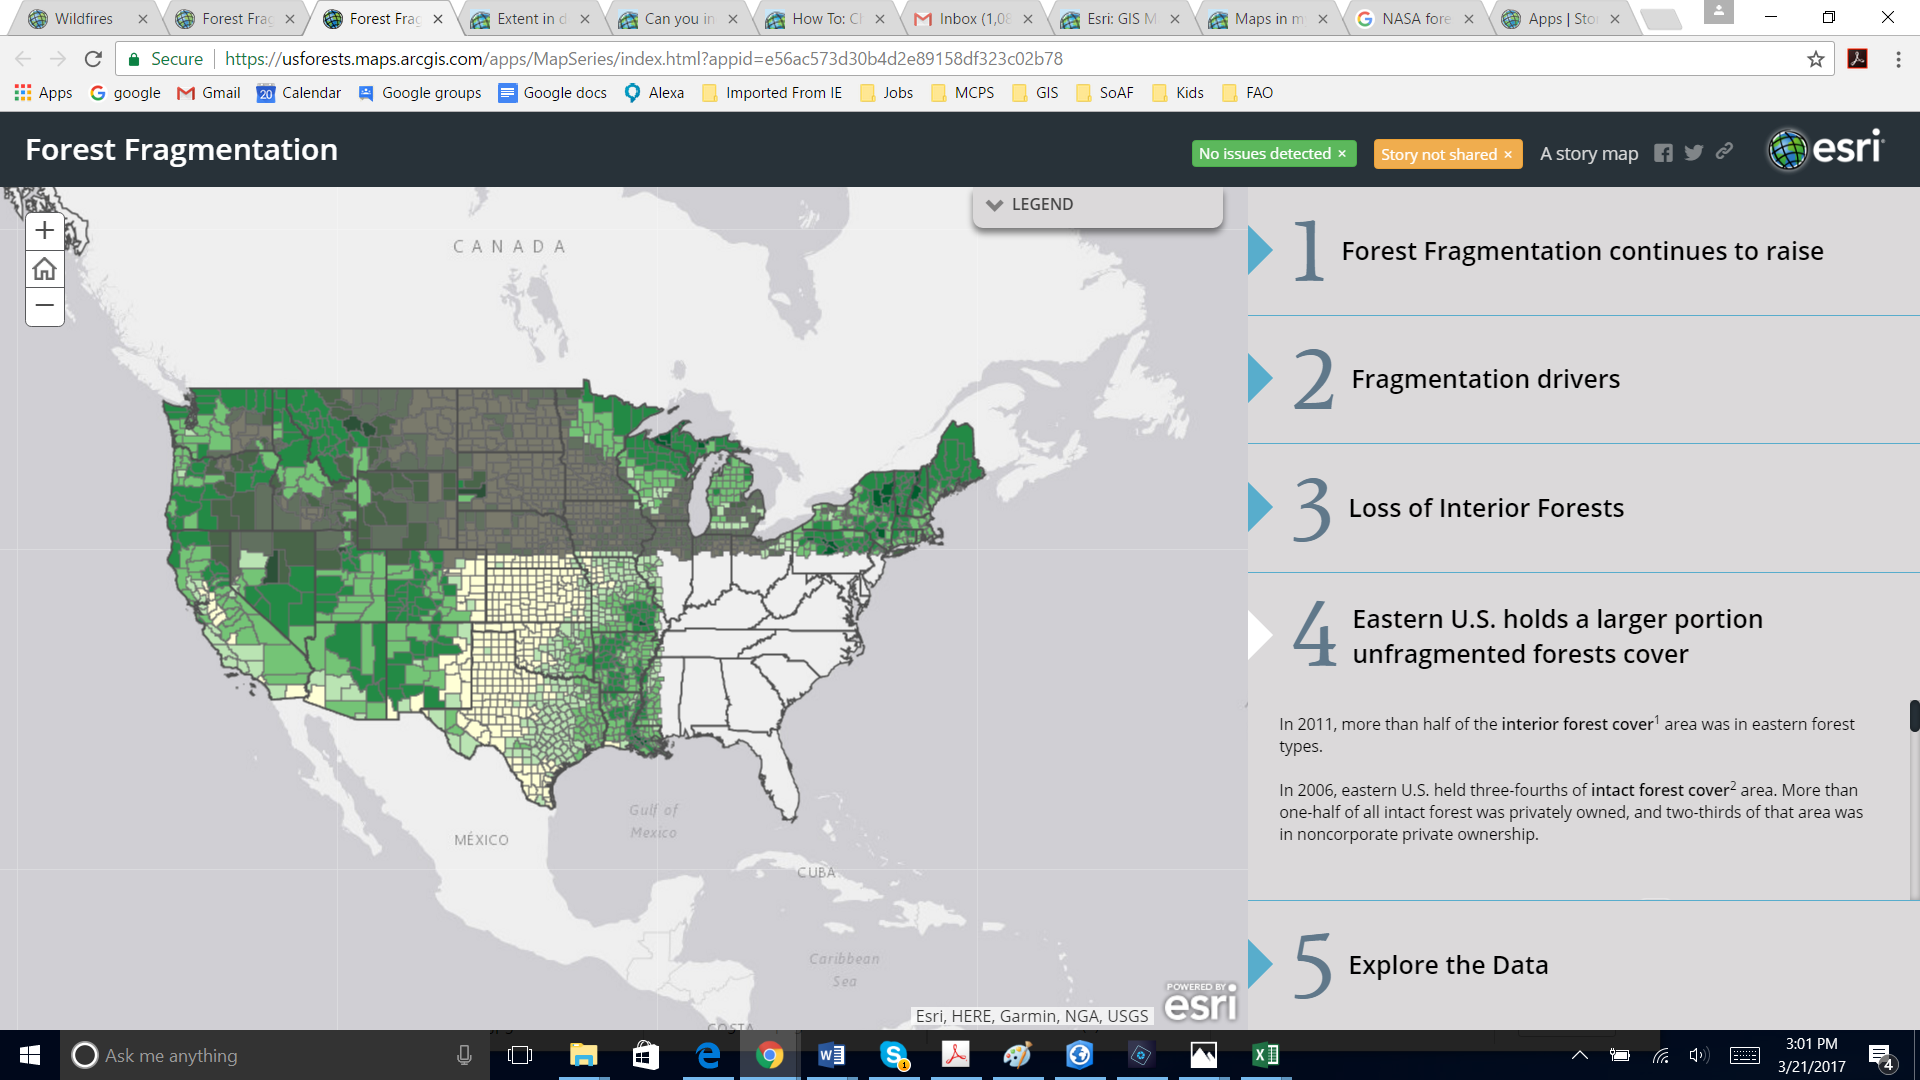Expand entry 1 Forest Fragmentation continues to raise
This screenshot has height=1080, width=1920.
[x=1582, y=251]
